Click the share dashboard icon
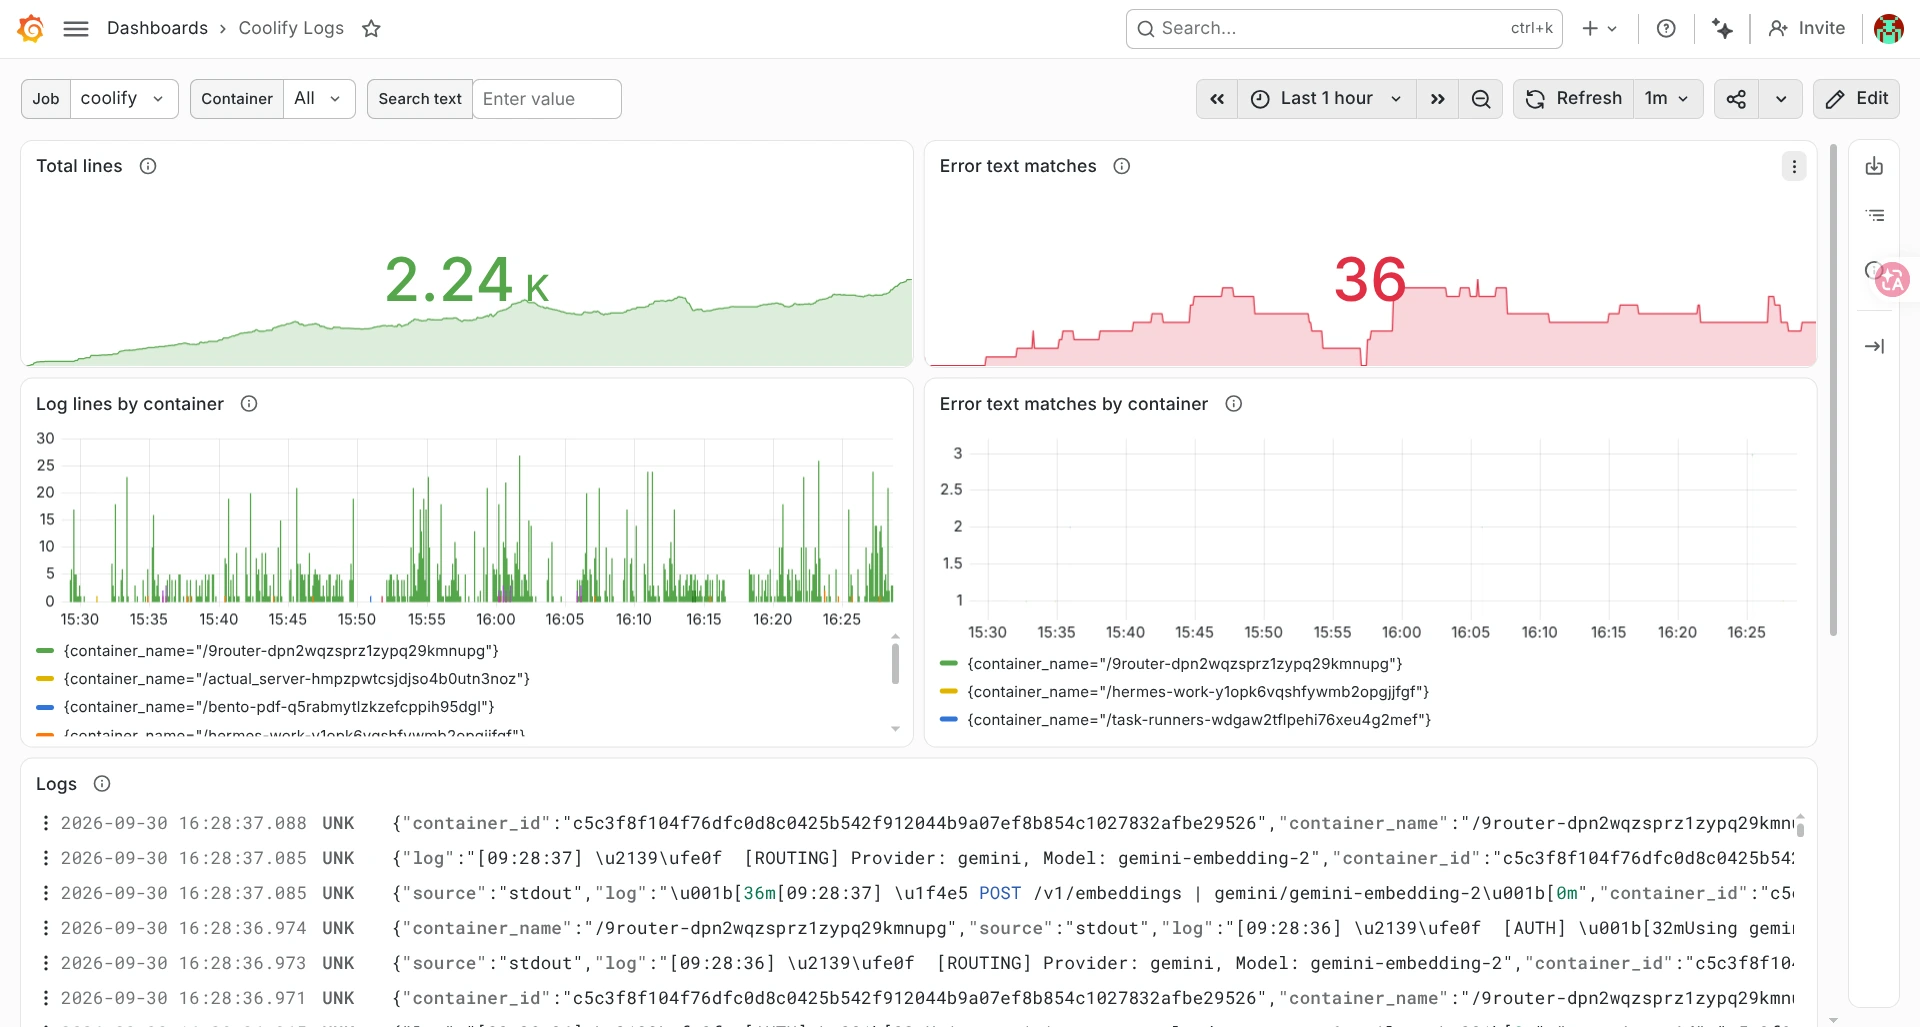1920x1027 pixels. [1737, 99]
